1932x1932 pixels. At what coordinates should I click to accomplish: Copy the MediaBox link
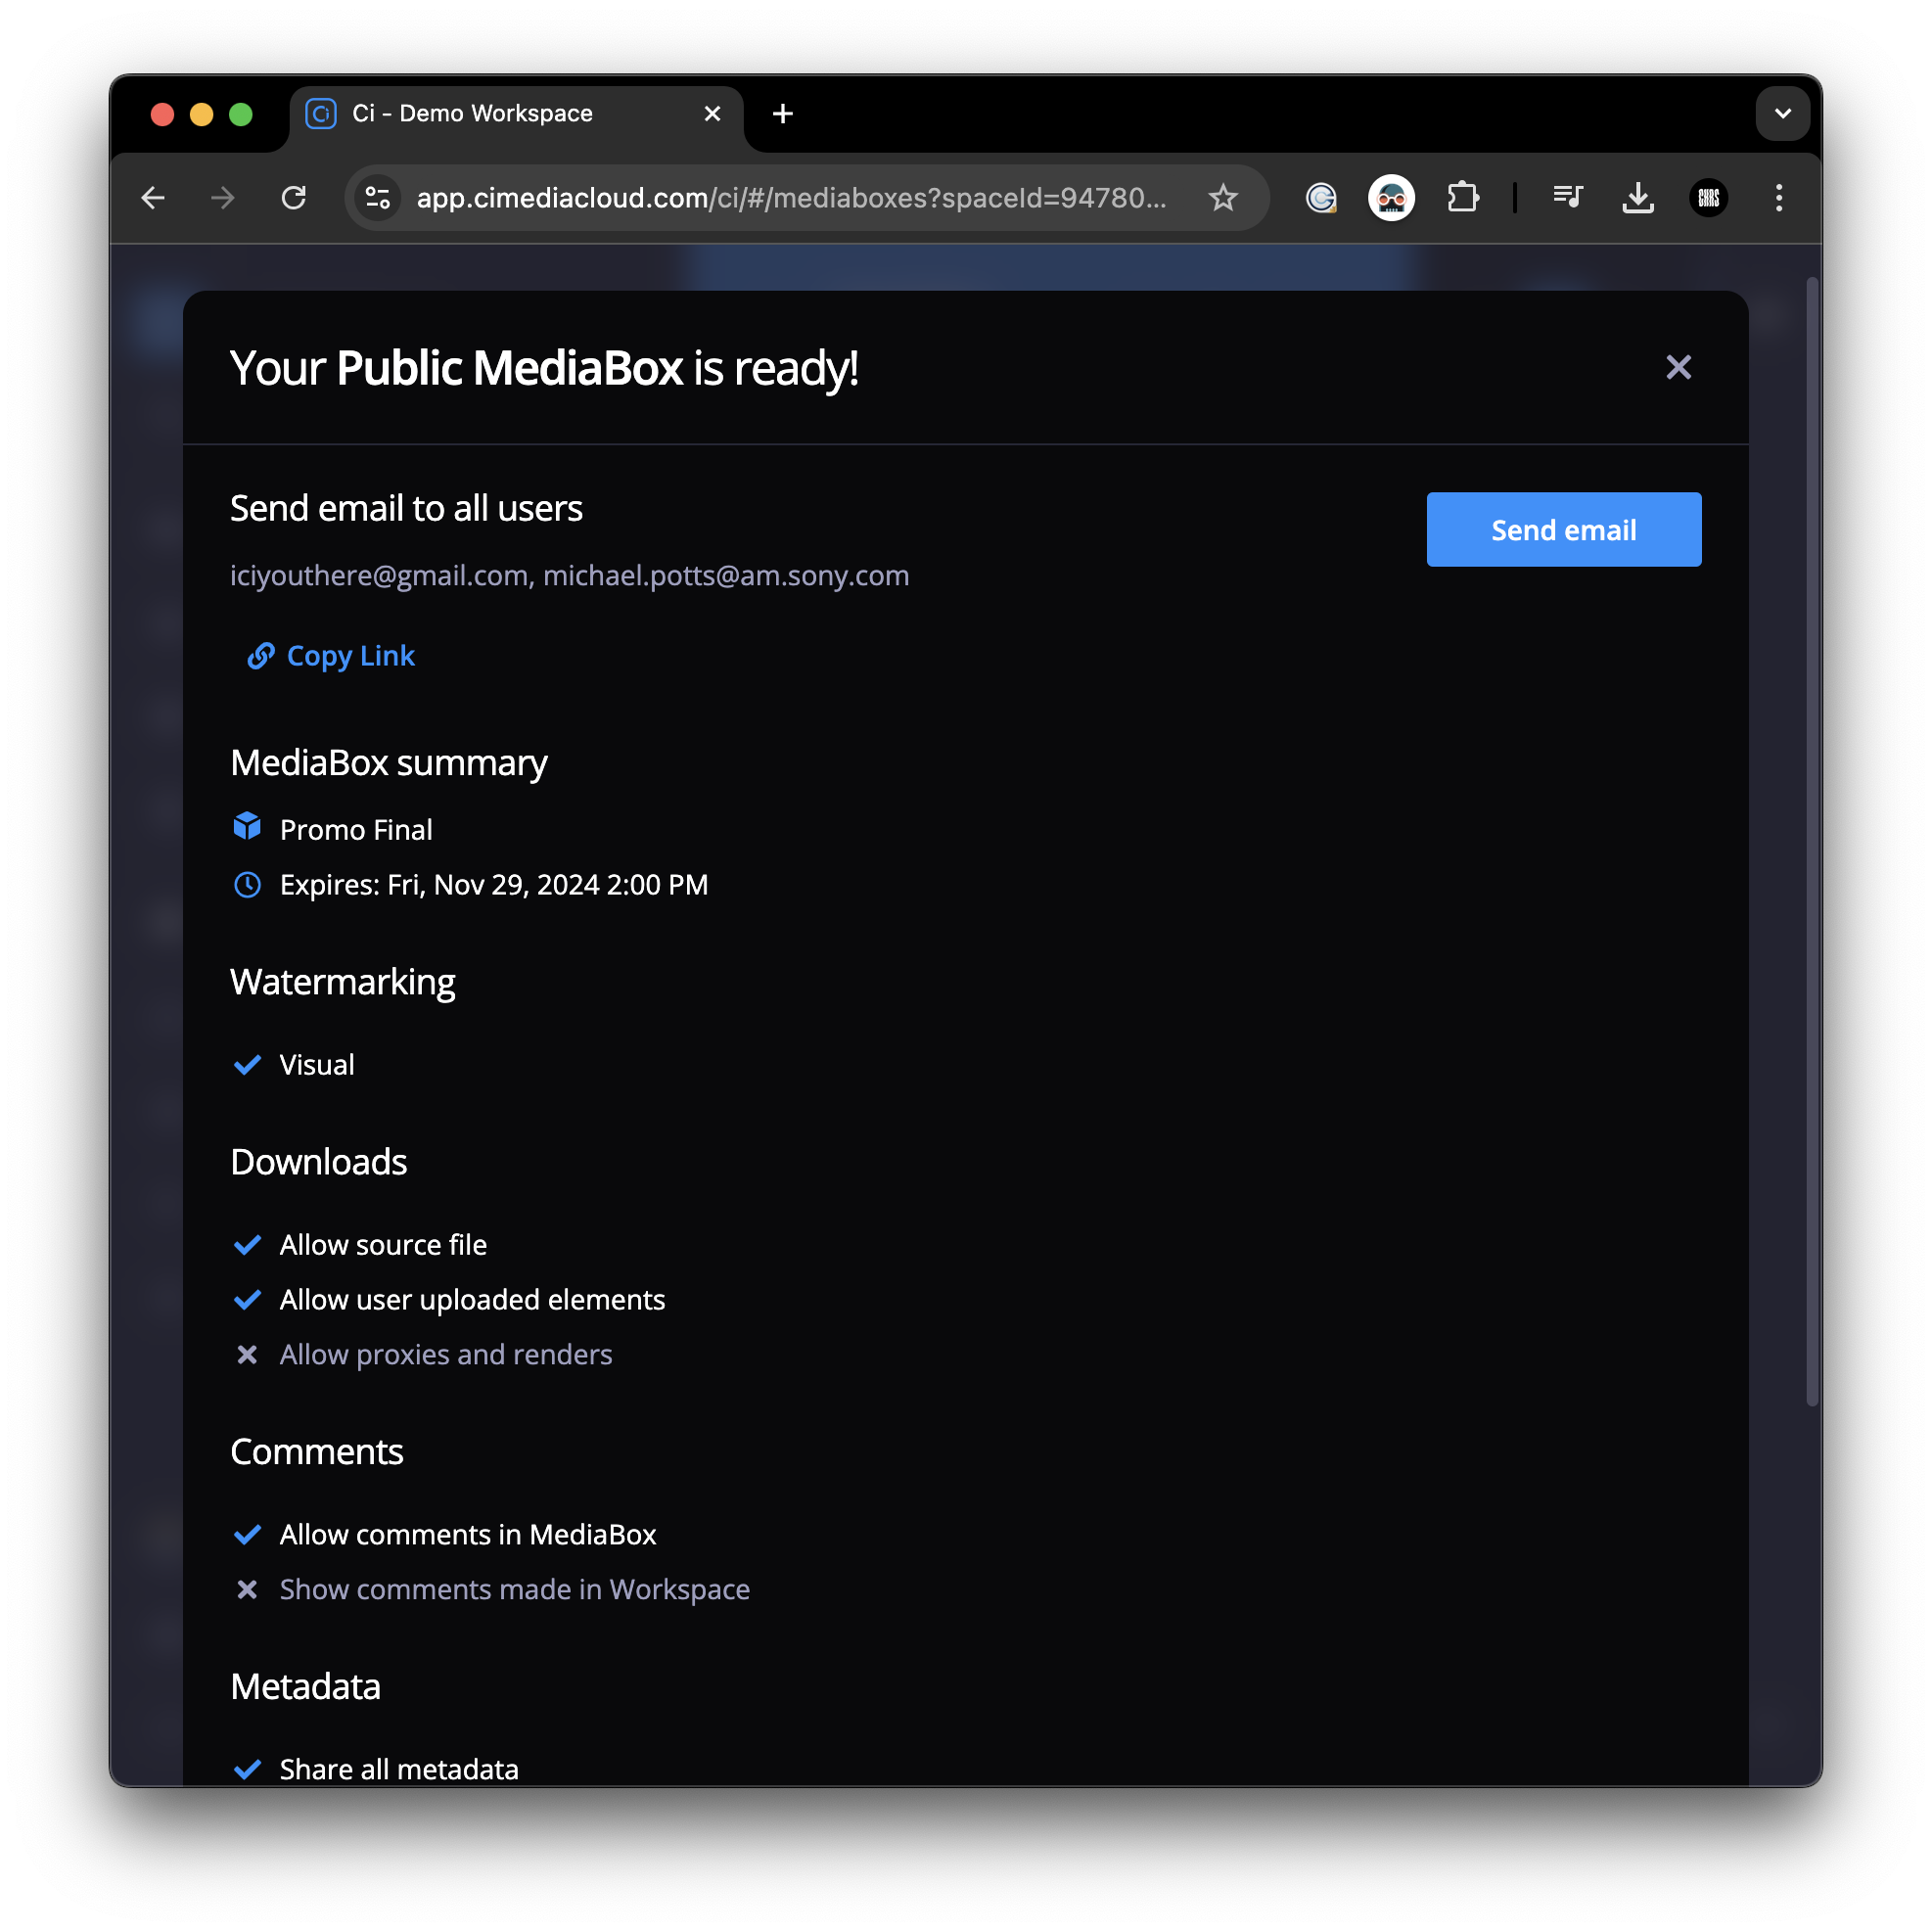[x=331, y=656]
